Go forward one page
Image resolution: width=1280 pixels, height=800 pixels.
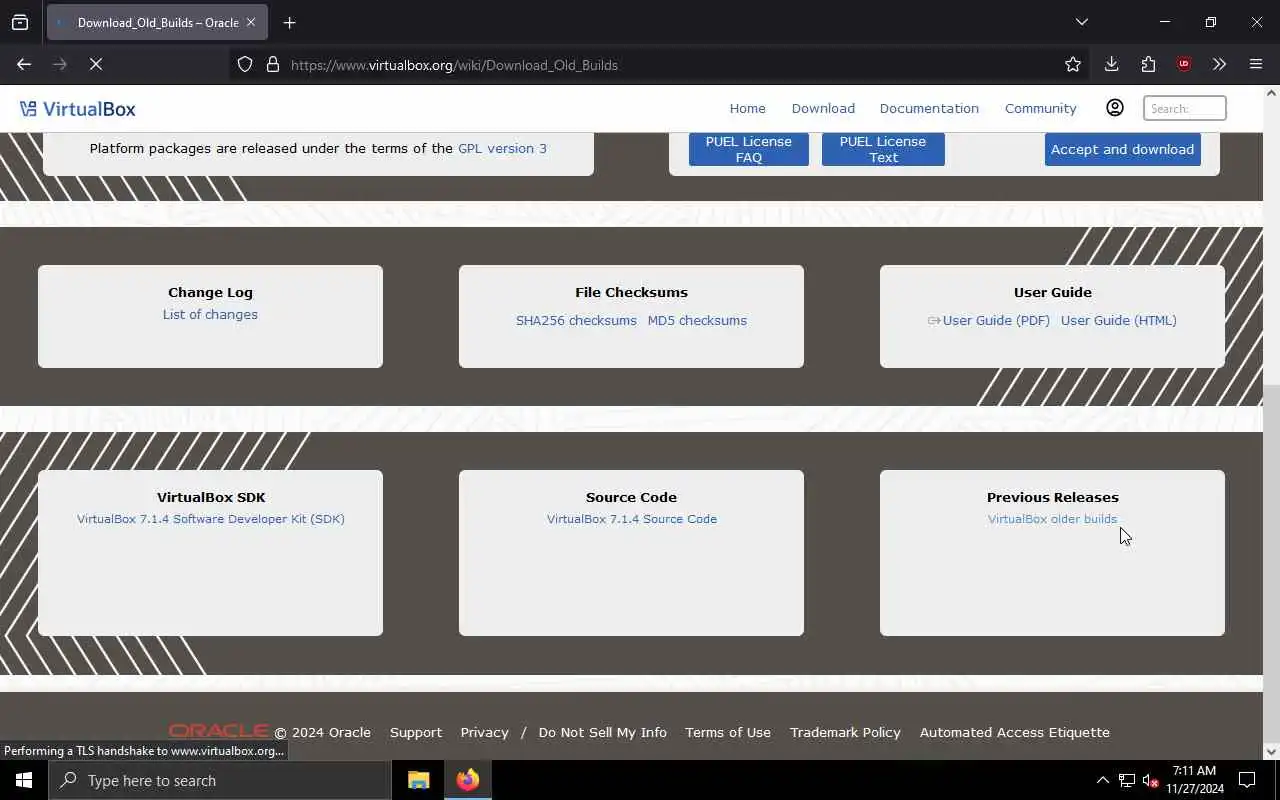[x=60, y=64]
